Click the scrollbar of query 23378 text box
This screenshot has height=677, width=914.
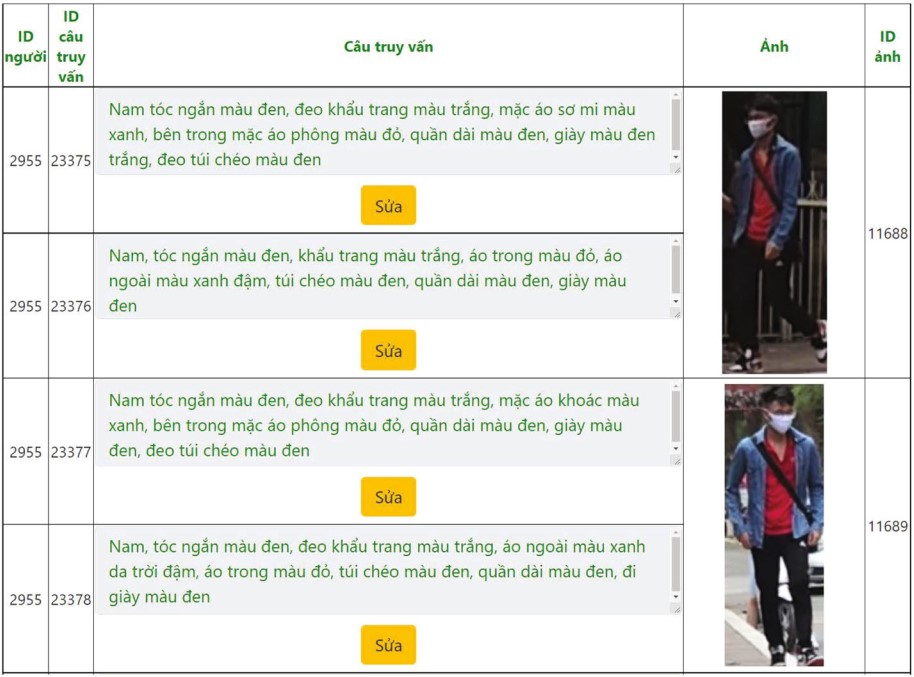click(676, 564)
